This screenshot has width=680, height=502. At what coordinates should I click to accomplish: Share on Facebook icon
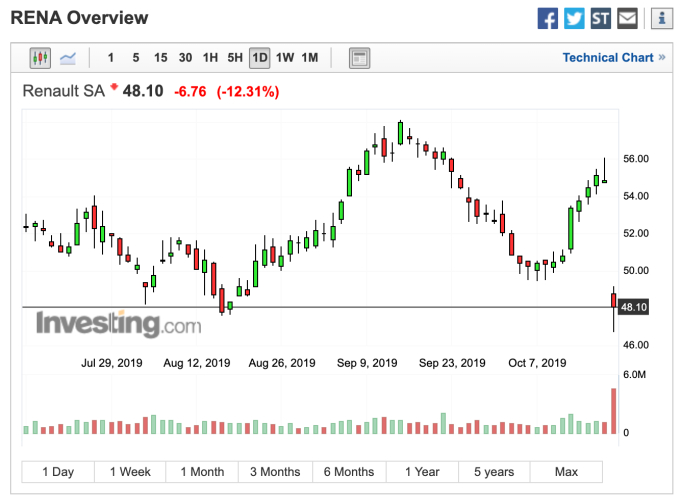[x=547, y=19]
